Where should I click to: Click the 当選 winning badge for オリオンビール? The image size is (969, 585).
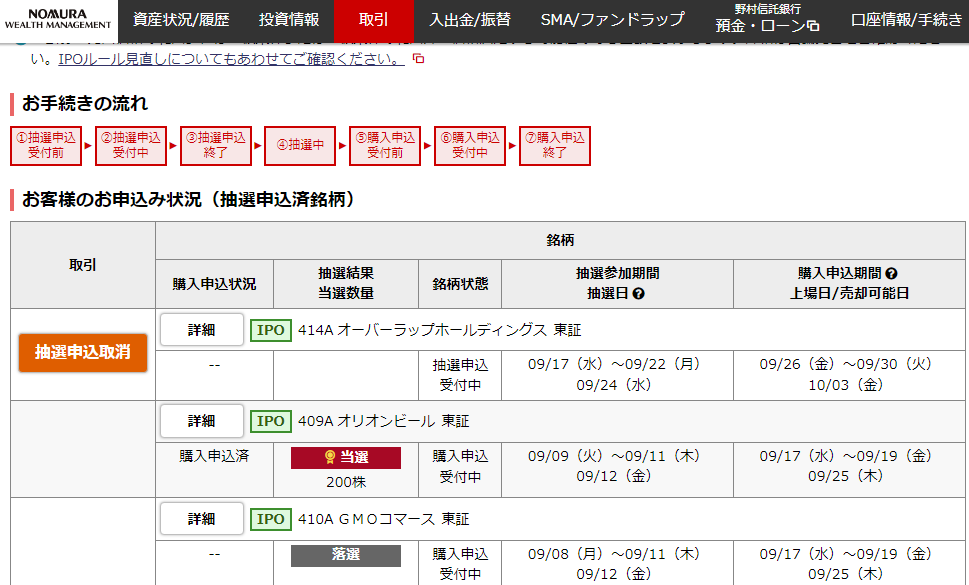(x=346, y=457)
